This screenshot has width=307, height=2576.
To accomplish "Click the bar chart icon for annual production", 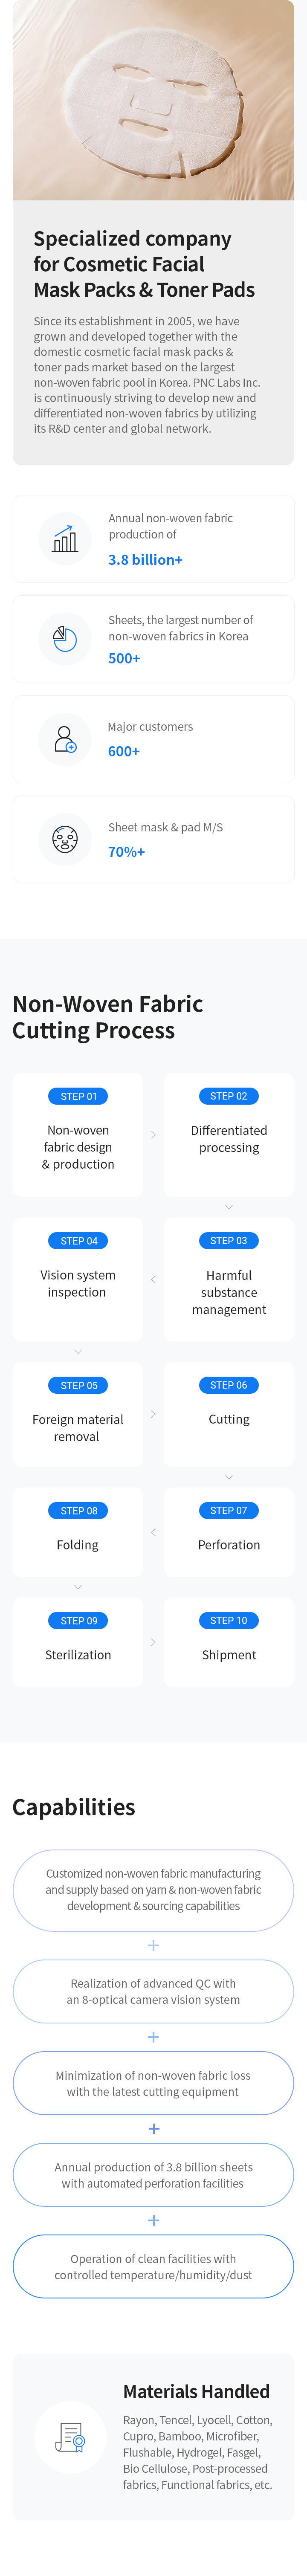I will point(65,539).
